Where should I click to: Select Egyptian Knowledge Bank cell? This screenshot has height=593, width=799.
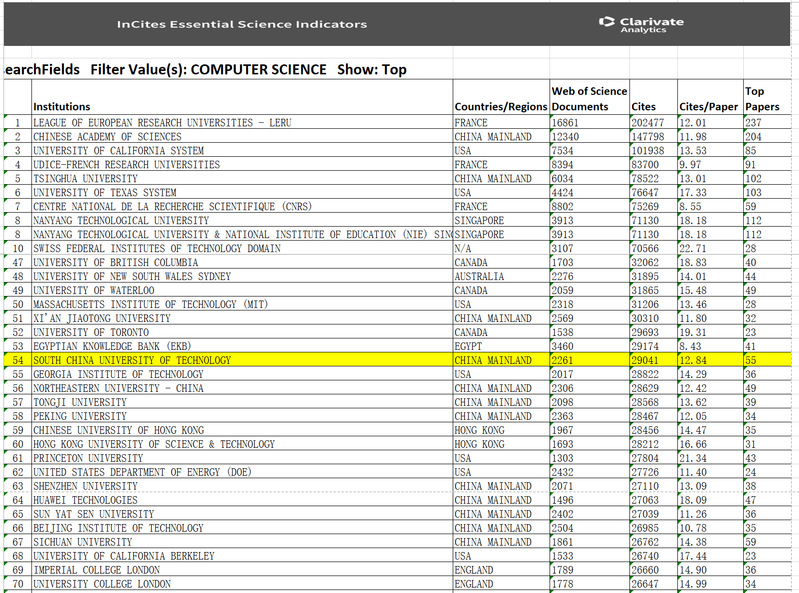pyautogui.click(x=242, y=346)
